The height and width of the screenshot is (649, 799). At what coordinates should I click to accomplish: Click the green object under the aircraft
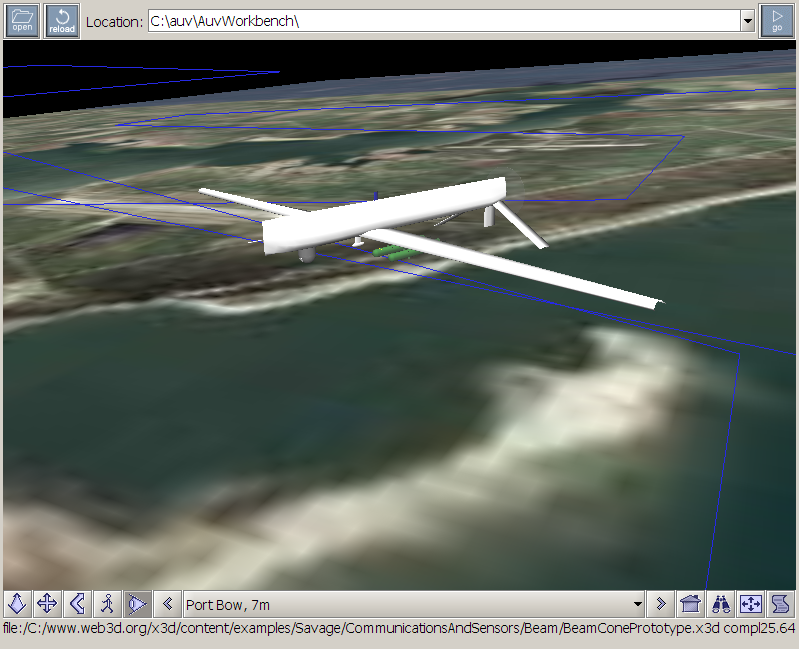pos(390,252)
